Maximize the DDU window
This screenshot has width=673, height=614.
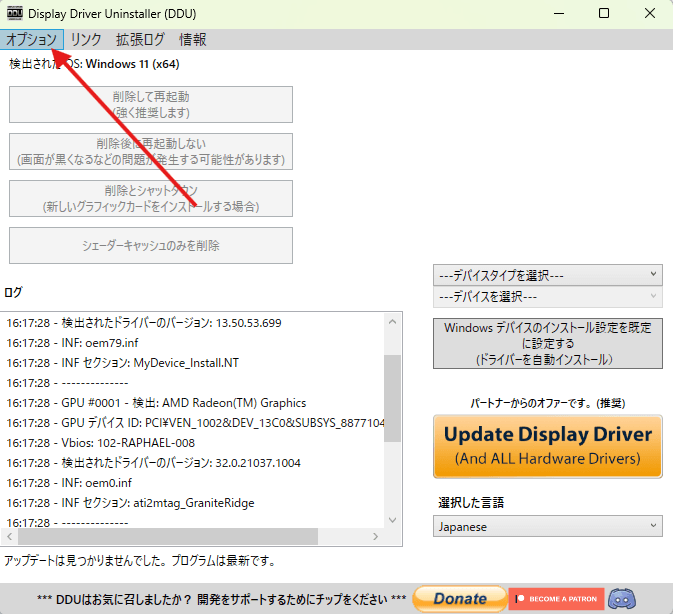click(603, 14)
